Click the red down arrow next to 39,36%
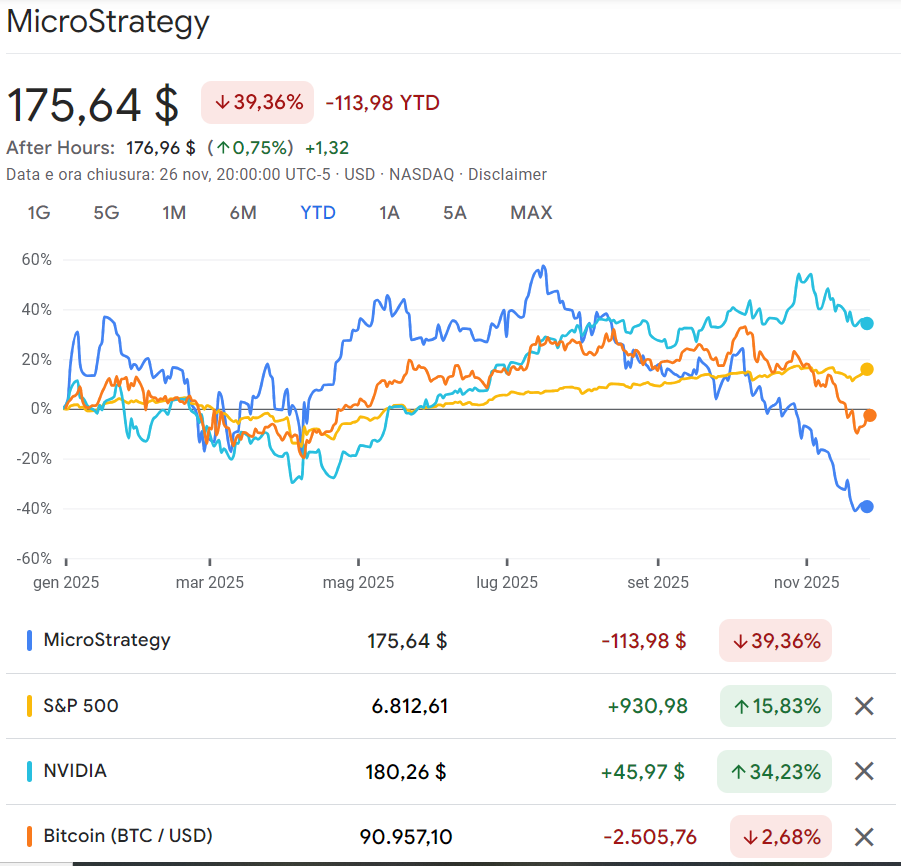The width and height of the screenshot is (901, 866). [222, 102]
